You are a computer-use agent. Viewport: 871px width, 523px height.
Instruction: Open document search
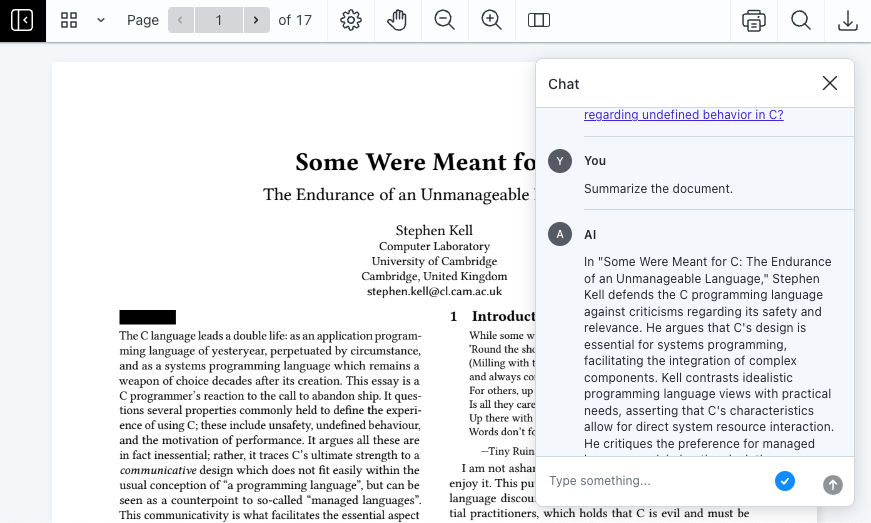tap(801, 20)
